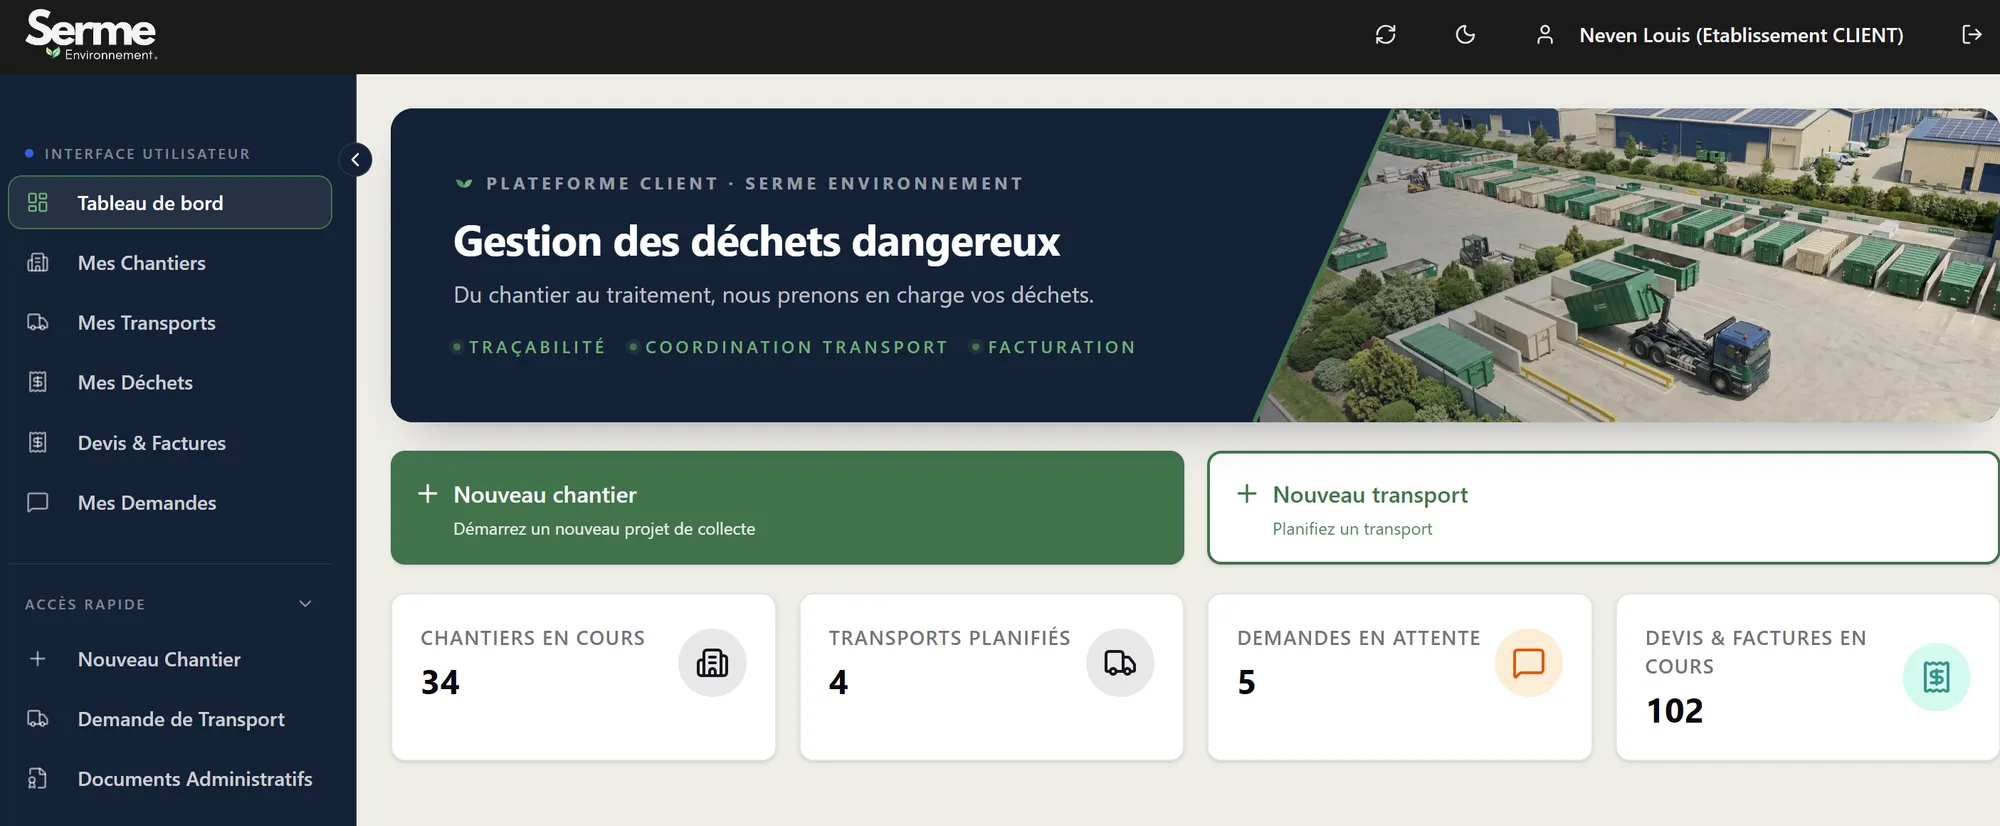Click the Devis & Factures value 102

[x=1675, y=711]
